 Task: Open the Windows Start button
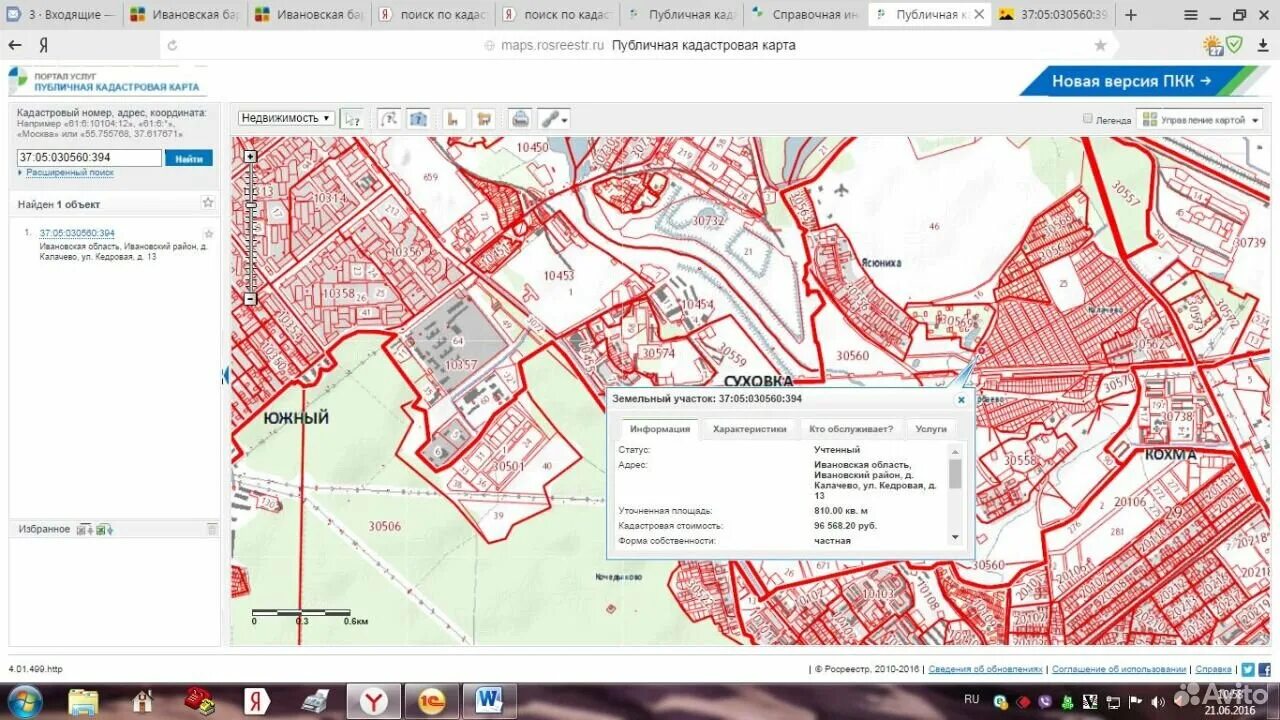(23, 700)
